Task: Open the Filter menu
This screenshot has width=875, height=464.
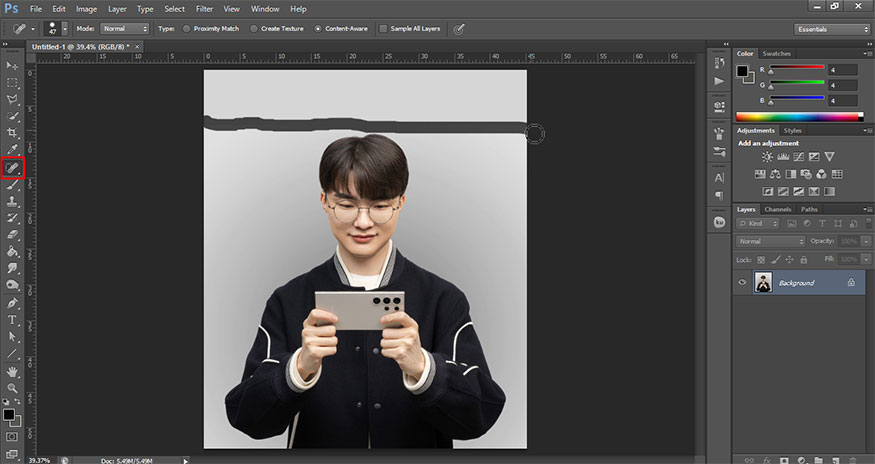Action: pos(204,9)
